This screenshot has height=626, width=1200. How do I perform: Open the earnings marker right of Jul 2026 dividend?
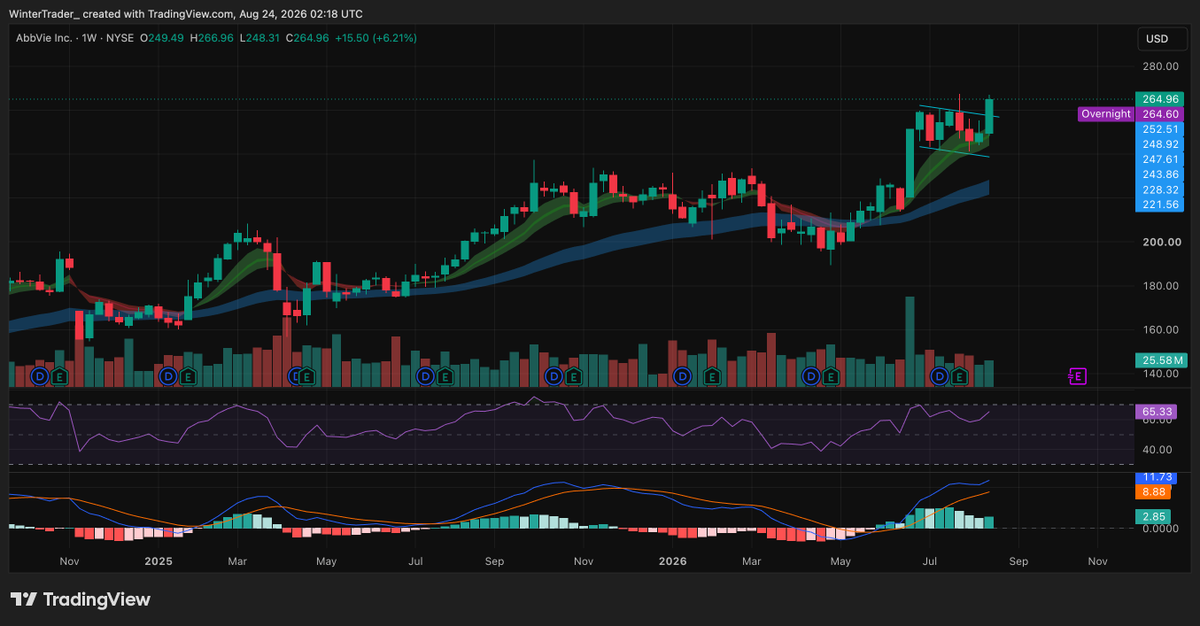tap(959, 377)
